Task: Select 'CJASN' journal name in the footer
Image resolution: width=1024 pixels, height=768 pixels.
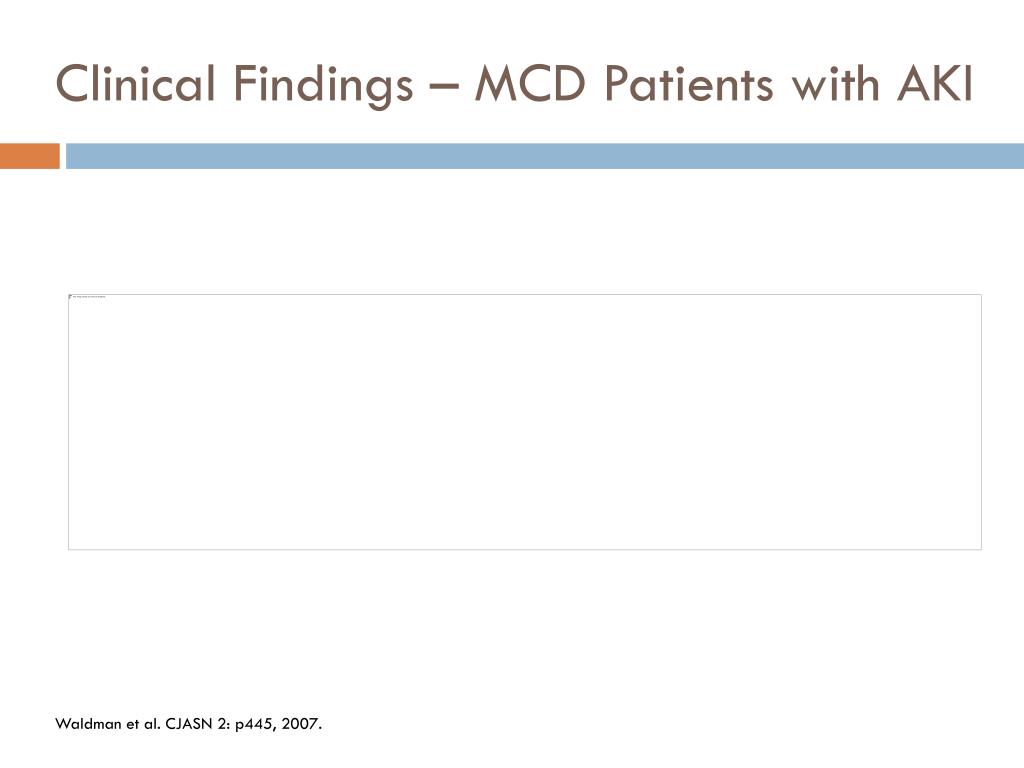Action: point(189,724)
